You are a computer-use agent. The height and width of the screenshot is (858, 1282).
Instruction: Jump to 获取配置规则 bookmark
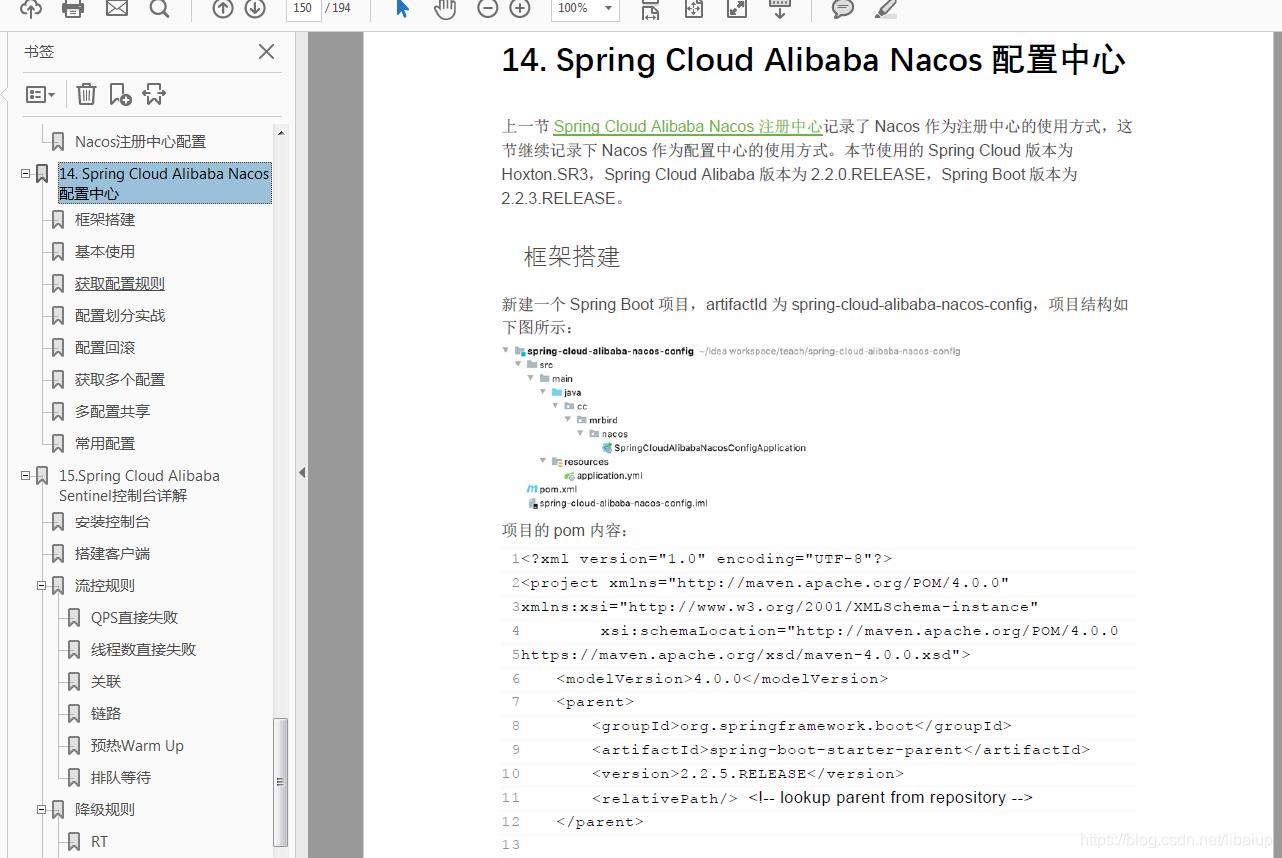click(x=120, y=284)
